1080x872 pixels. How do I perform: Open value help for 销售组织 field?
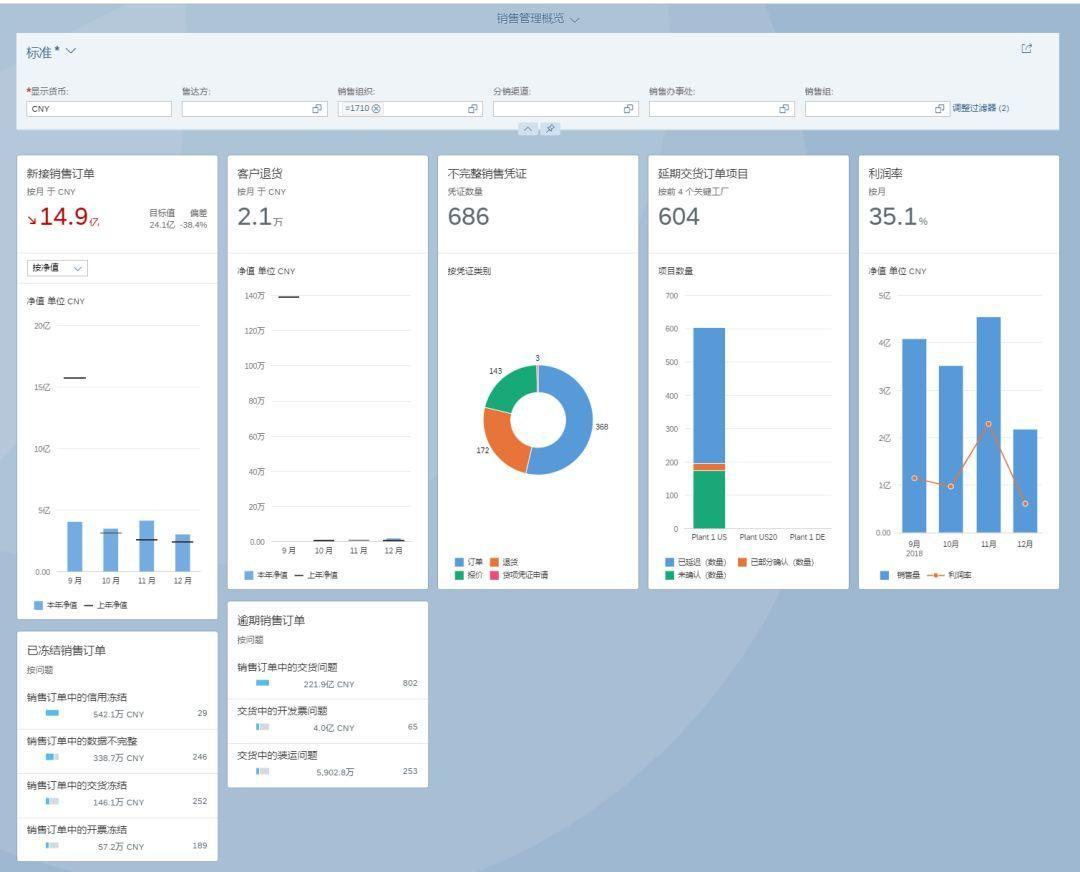[472, 109]
